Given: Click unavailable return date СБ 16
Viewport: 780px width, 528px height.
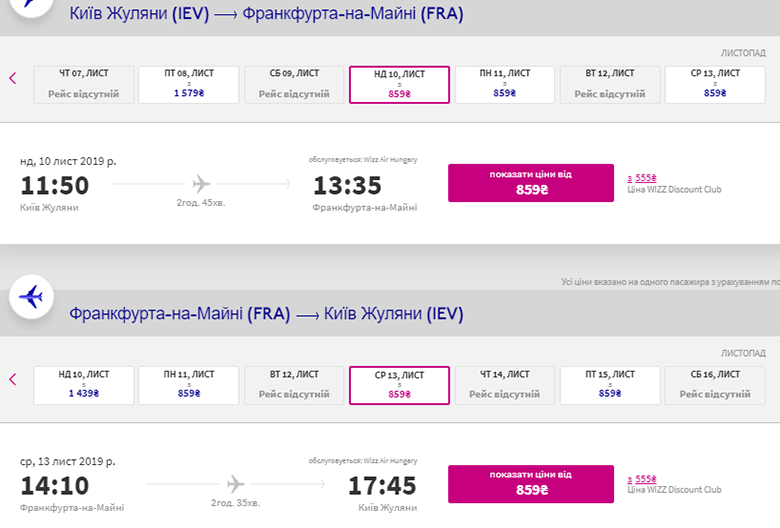Looking at the screenshot, I should click(715, 385).
